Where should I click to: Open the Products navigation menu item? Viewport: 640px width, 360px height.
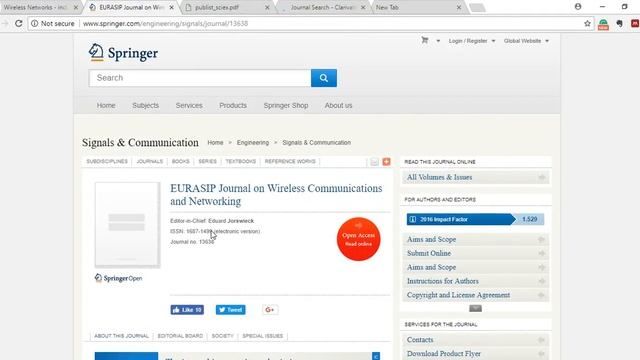click(233, 105)
